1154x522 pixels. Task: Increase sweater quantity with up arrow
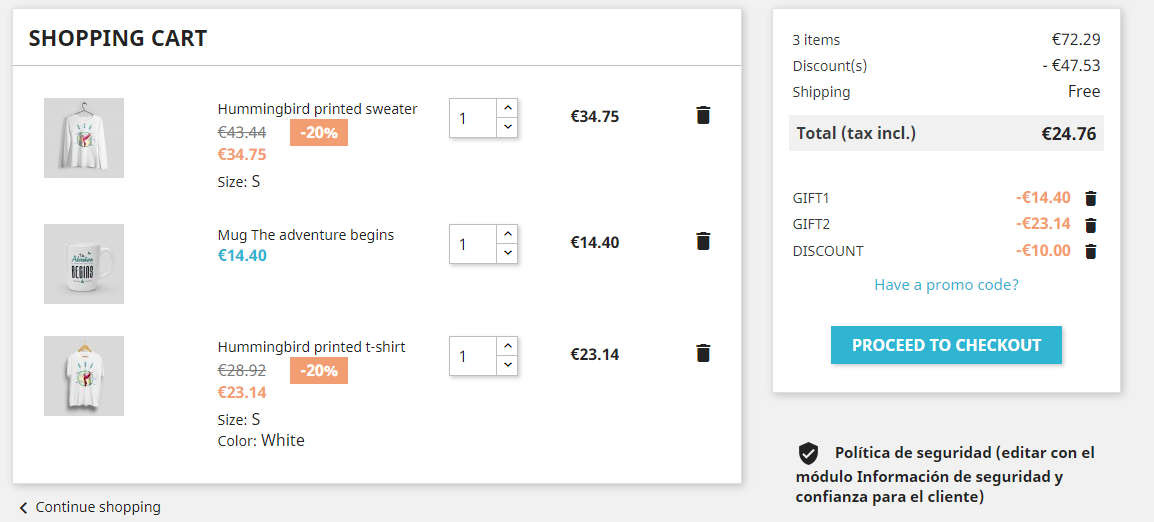pos(508,107)
